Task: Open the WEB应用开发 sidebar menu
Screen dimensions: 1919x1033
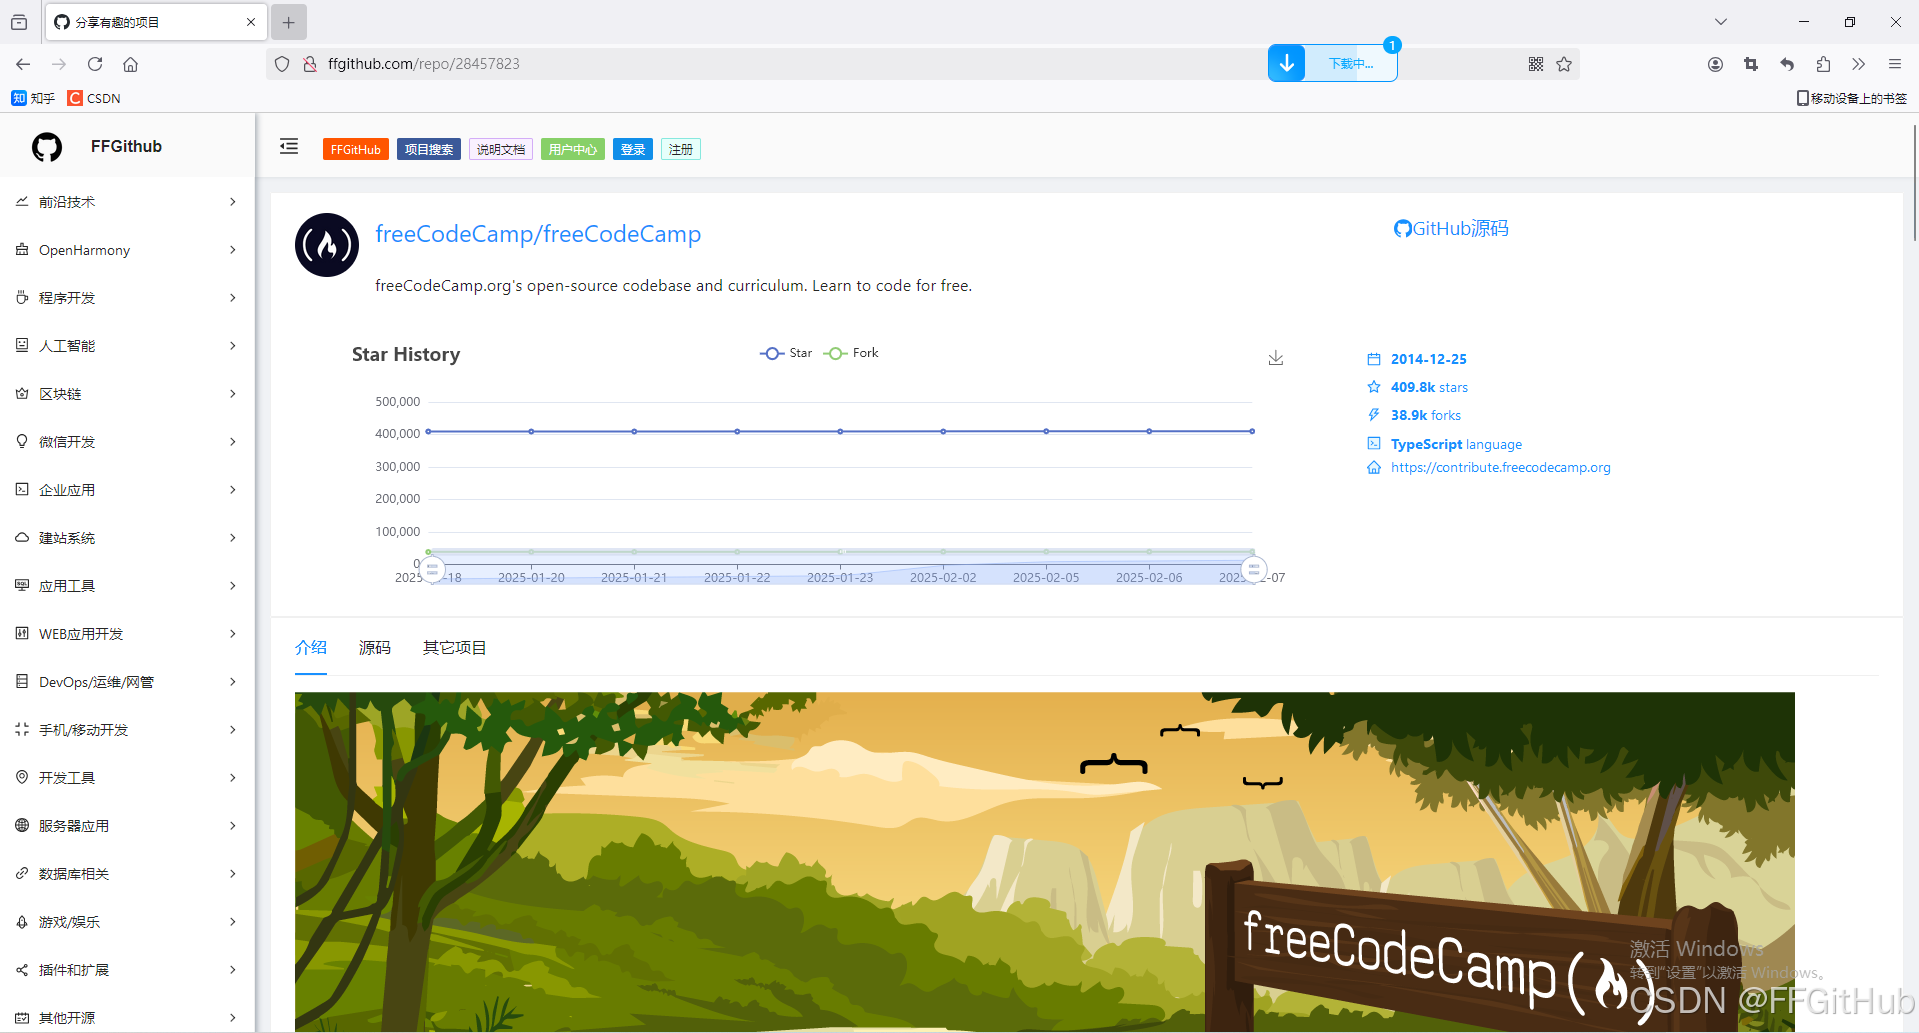Action: point(127,634)
